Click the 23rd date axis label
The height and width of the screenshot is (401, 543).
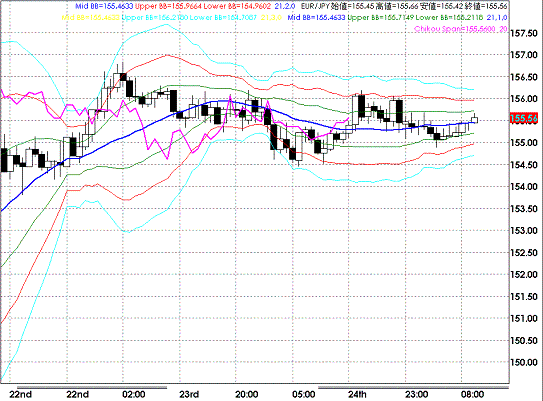click(189, 394)
